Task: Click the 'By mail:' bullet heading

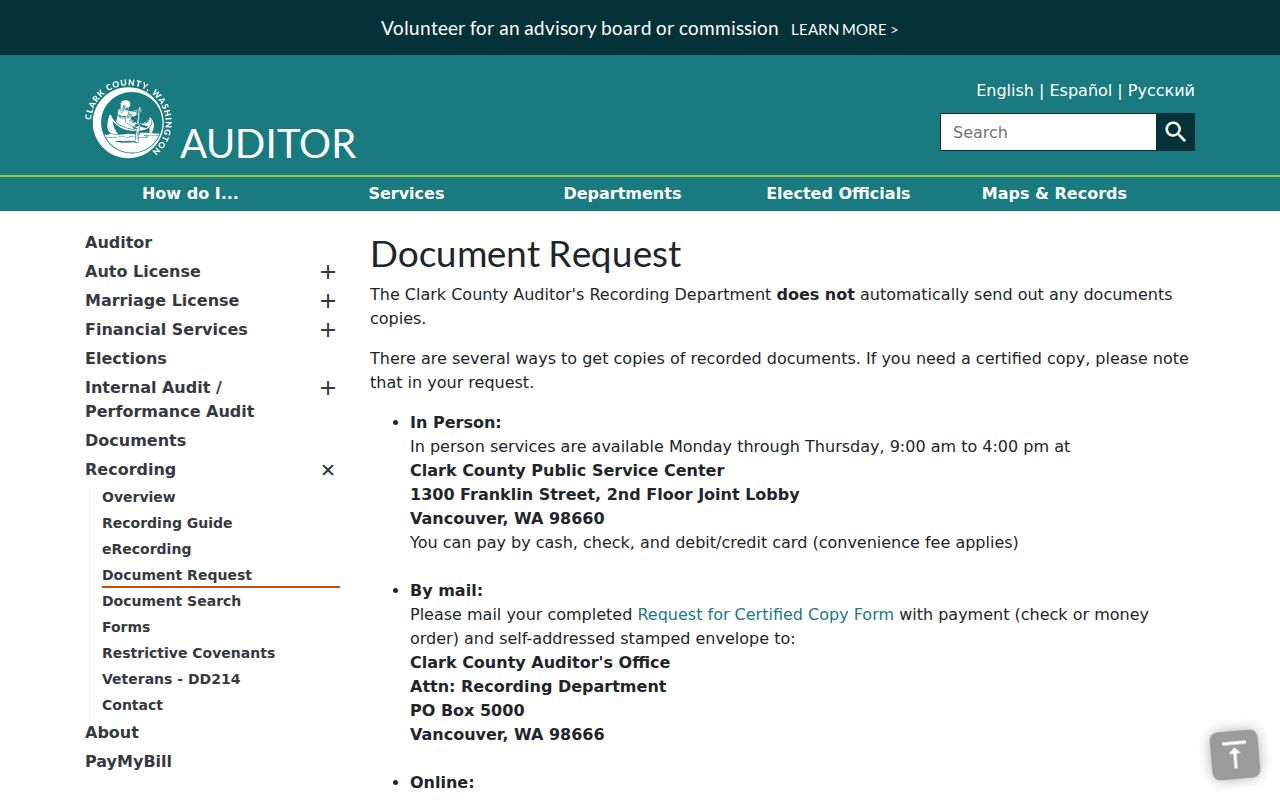Action: [446, 590]
